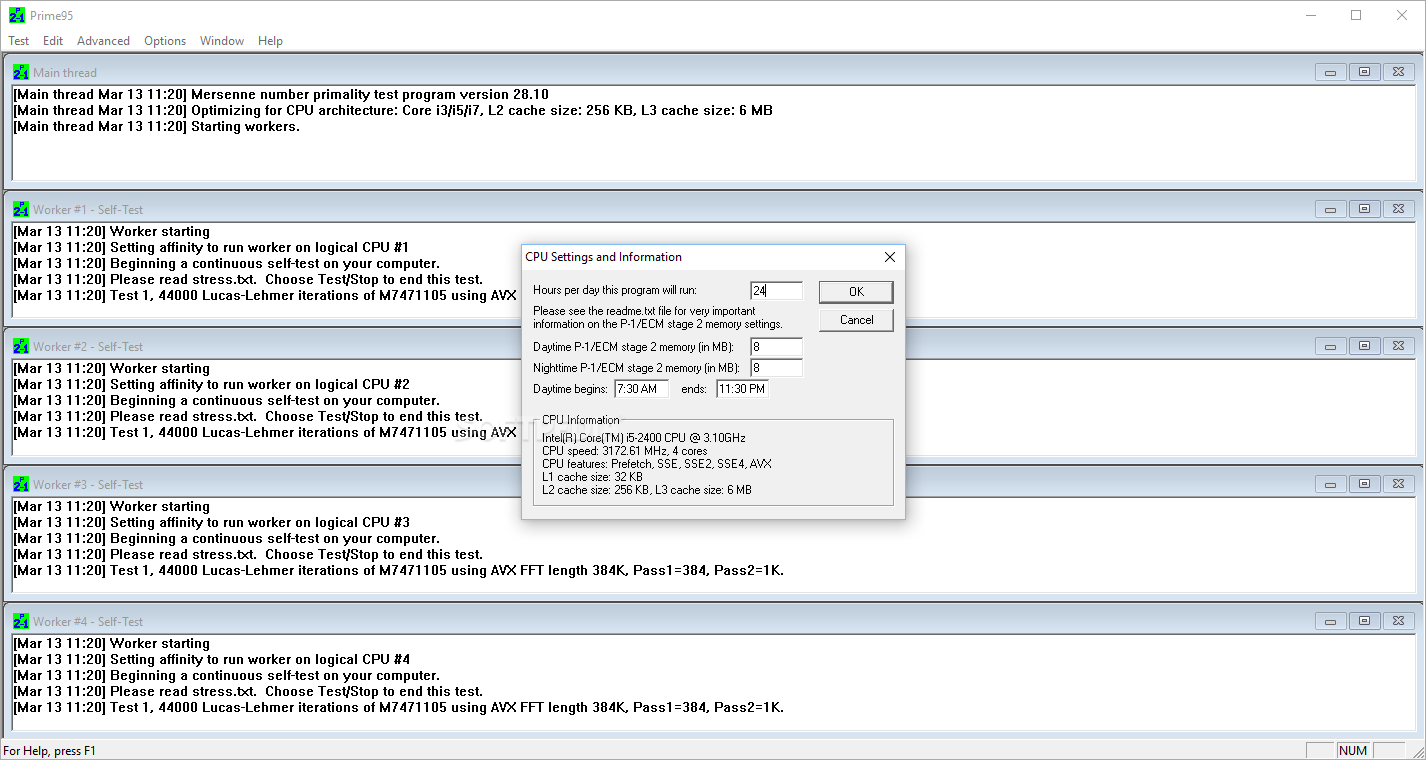The width and height of the screenshot is (1426, 760).
Task: Close the Worker #2 child window
Action: pyautogui.click(x=1399, y=346)
